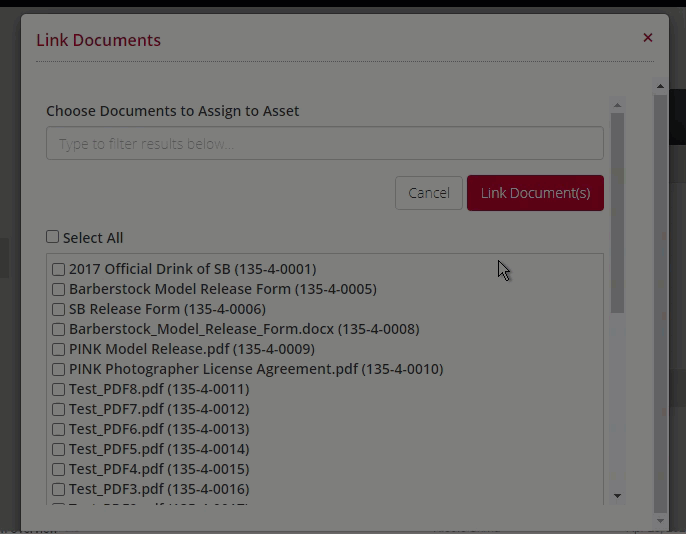Check SB Release Form (135-4-0006)
The height and width of the screenshot is (534, 686).
58,310
